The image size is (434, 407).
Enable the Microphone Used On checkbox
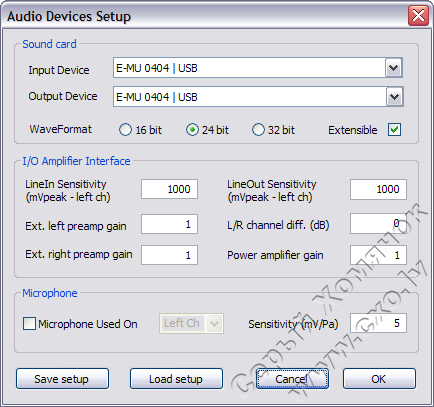(x=29, y=324)
